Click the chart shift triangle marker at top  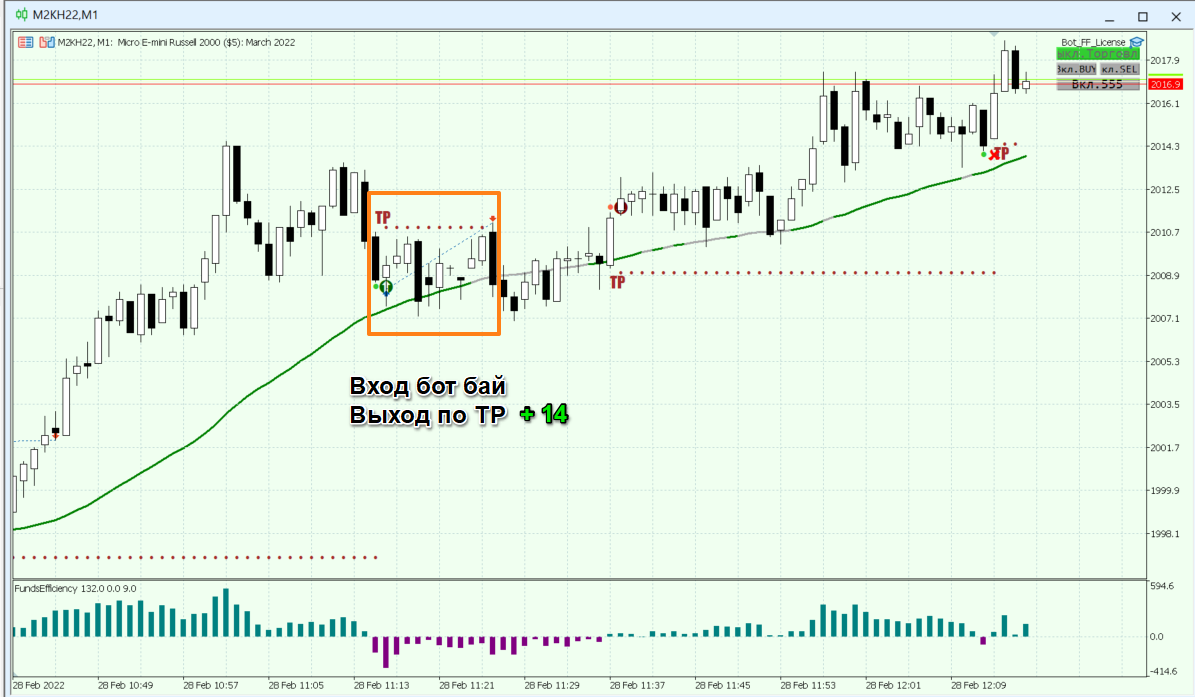pos(994,34)
